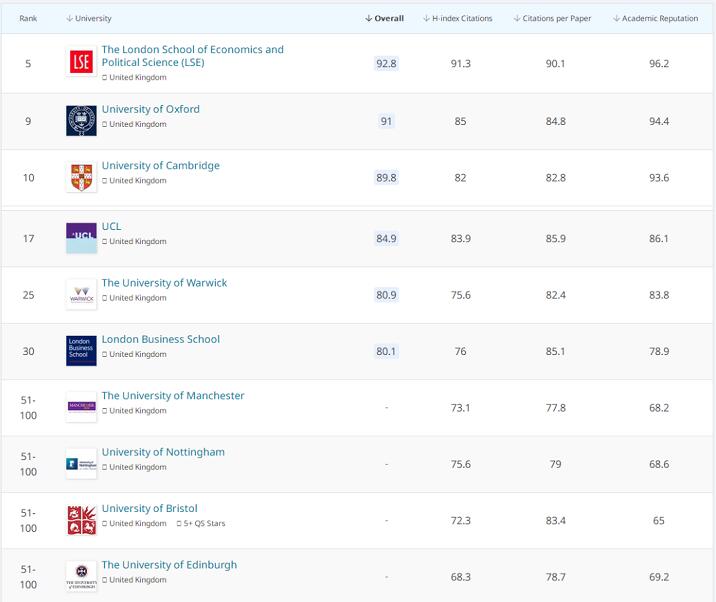Sort table by Overall score
This screenshot has width=716, height=602.
pos(384,19)
